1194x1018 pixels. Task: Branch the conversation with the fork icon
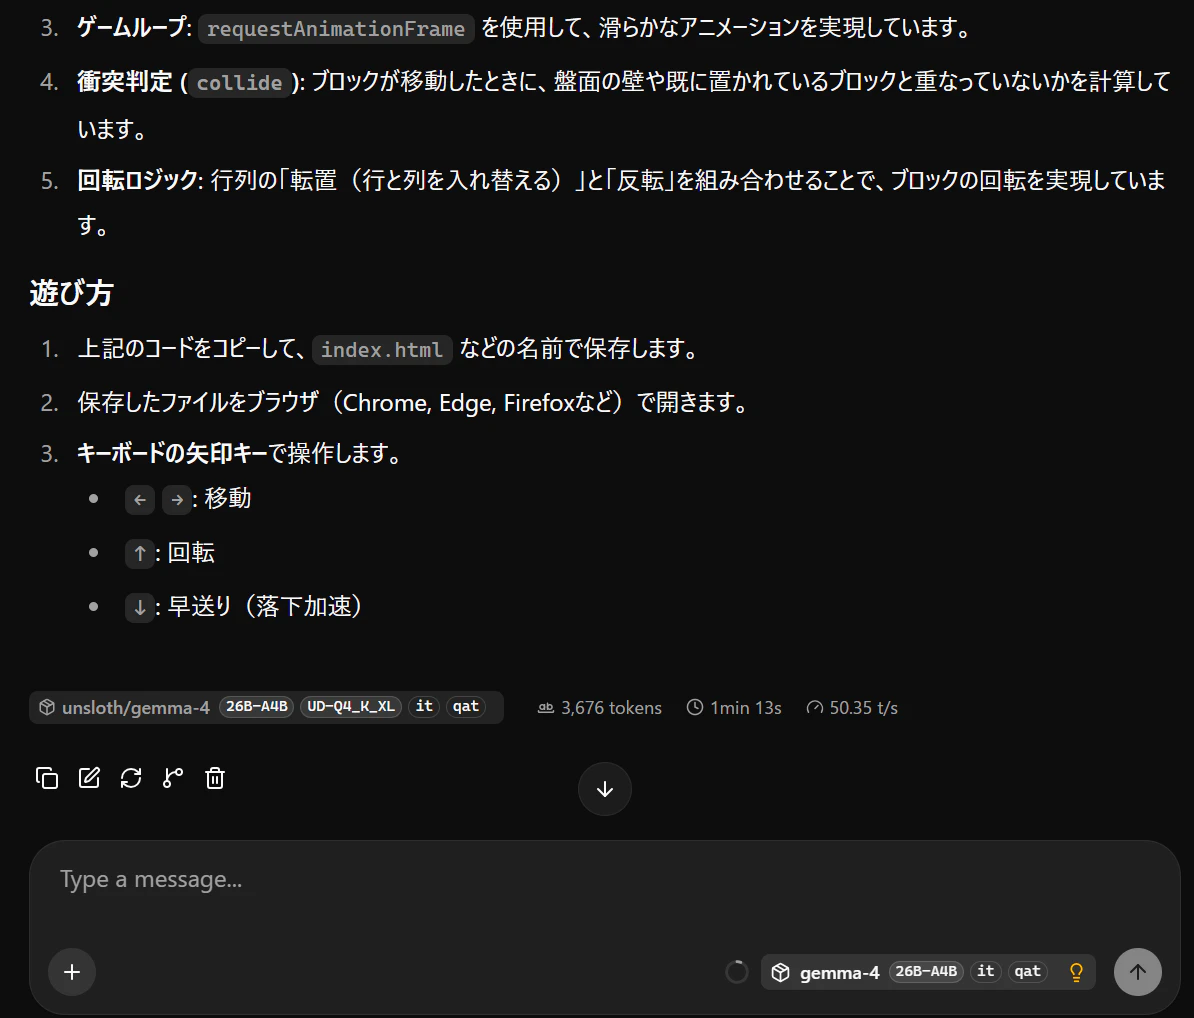click(173, 778)
